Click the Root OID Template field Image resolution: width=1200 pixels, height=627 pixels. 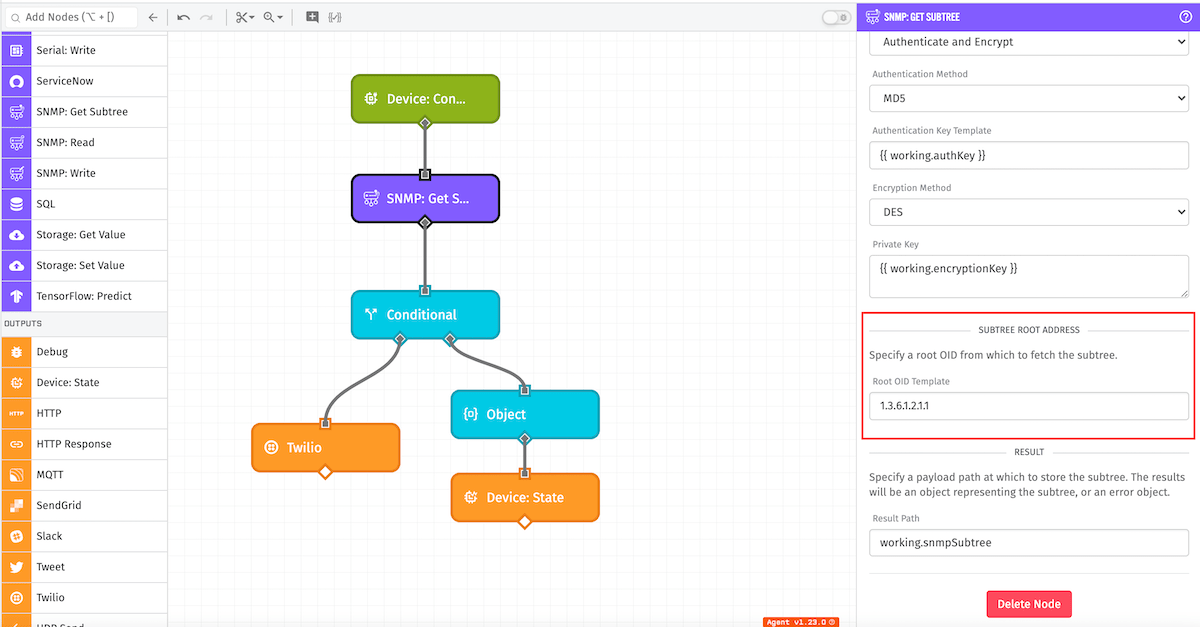[x=1029, y=406]
